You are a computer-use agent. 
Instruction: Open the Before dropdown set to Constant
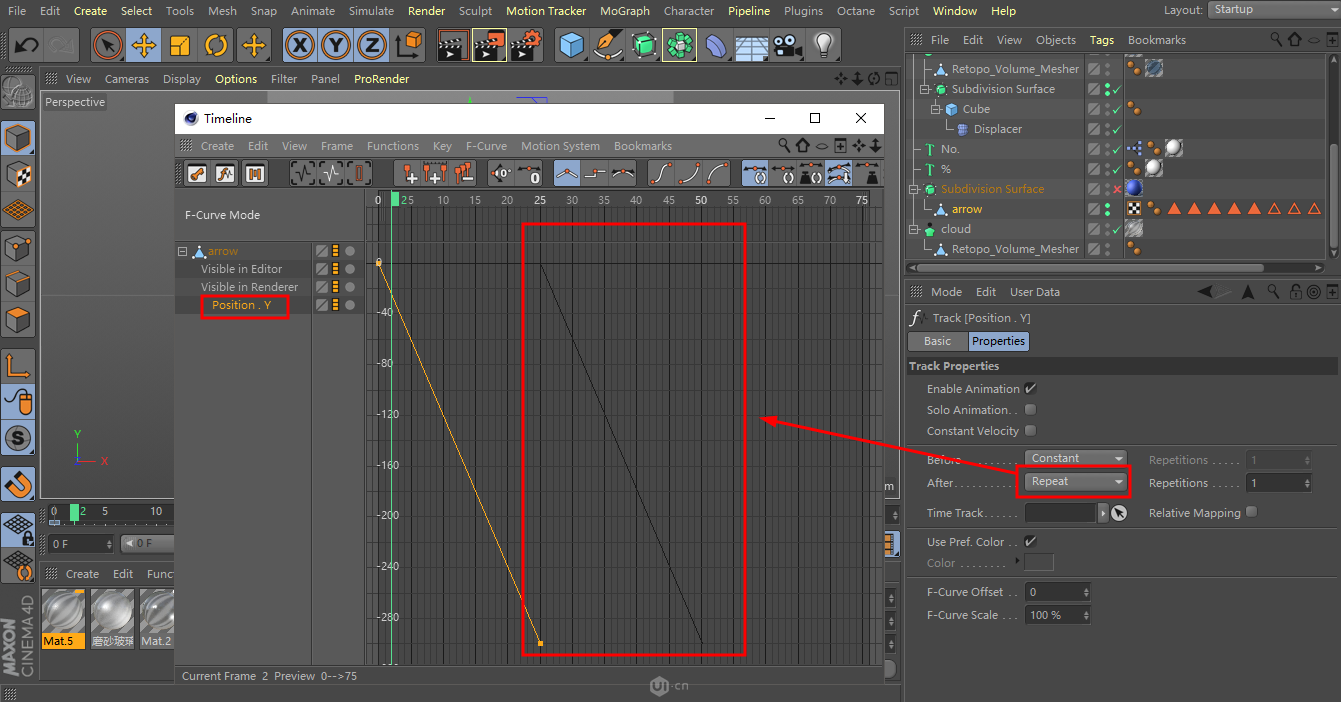click(x=1075, y=458)
